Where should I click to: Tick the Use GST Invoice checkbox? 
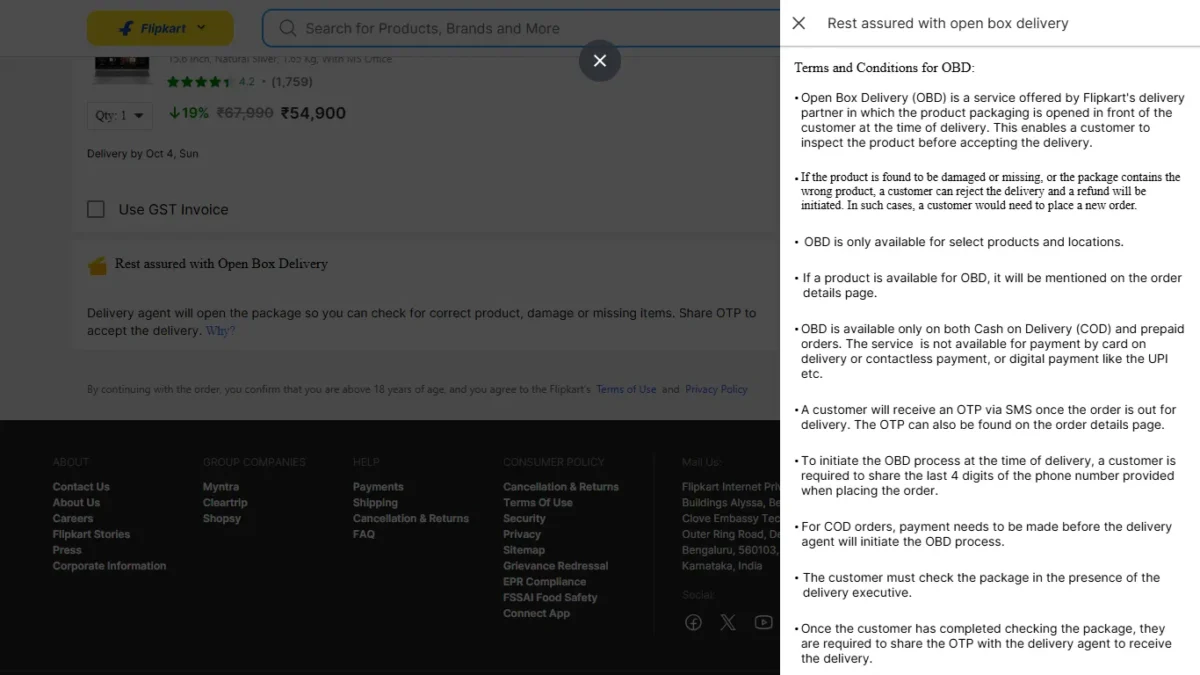pyautogui.click(x=96, y=209)
